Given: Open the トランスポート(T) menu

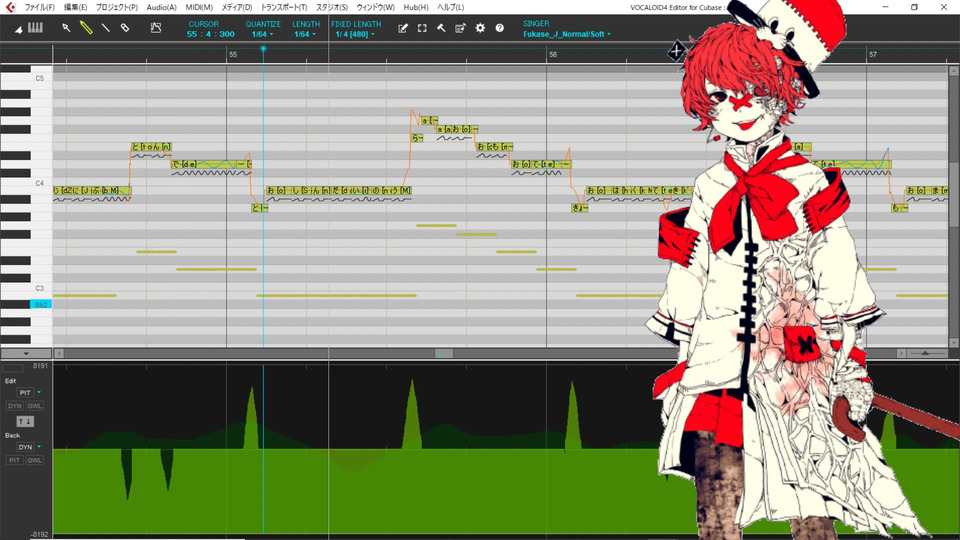Looking at the screenshot, I should click(x=284, y=7).
